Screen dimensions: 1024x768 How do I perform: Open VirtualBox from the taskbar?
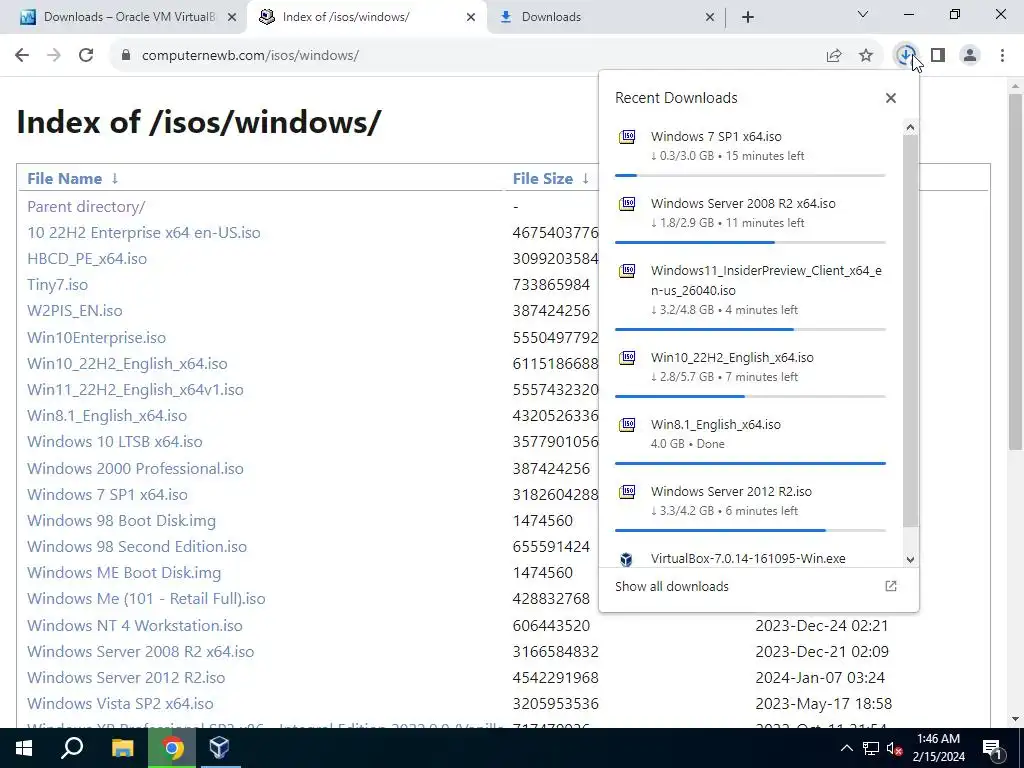coord(219,748)
